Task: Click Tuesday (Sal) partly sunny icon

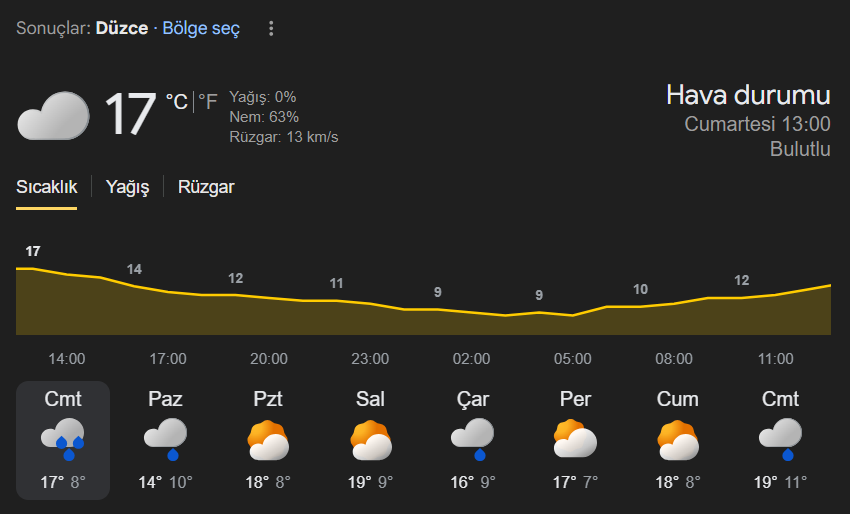Action: 370,439
